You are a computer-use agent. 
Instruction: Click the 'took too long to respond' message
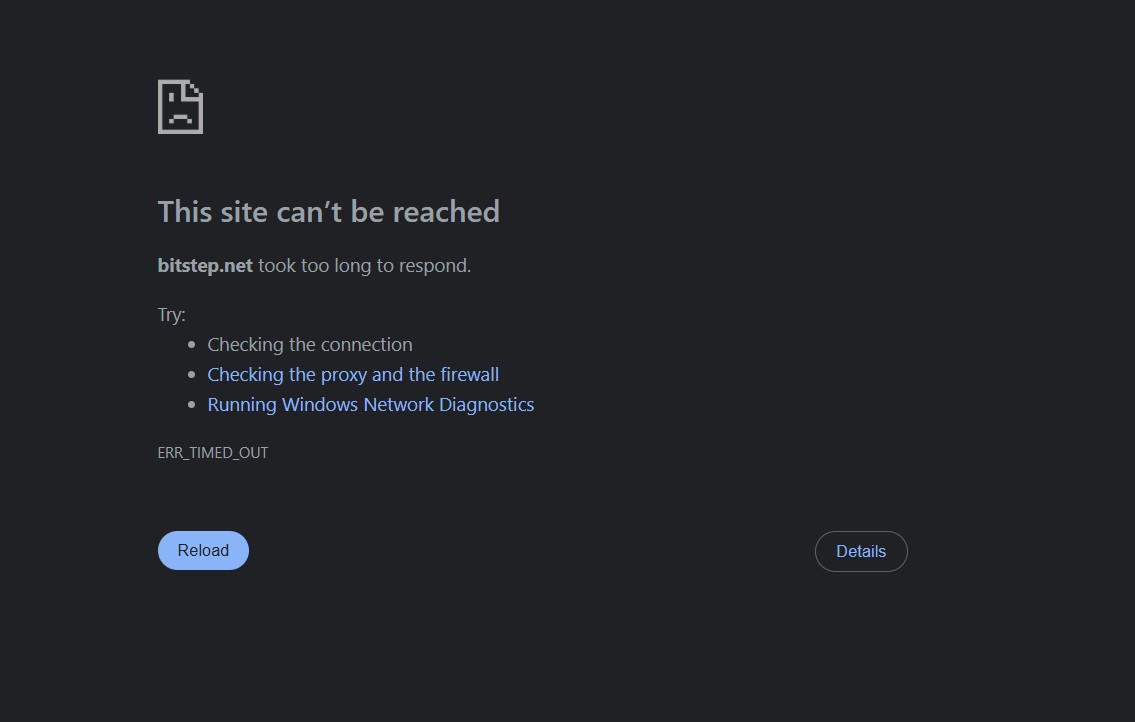[x=364, y=265]
